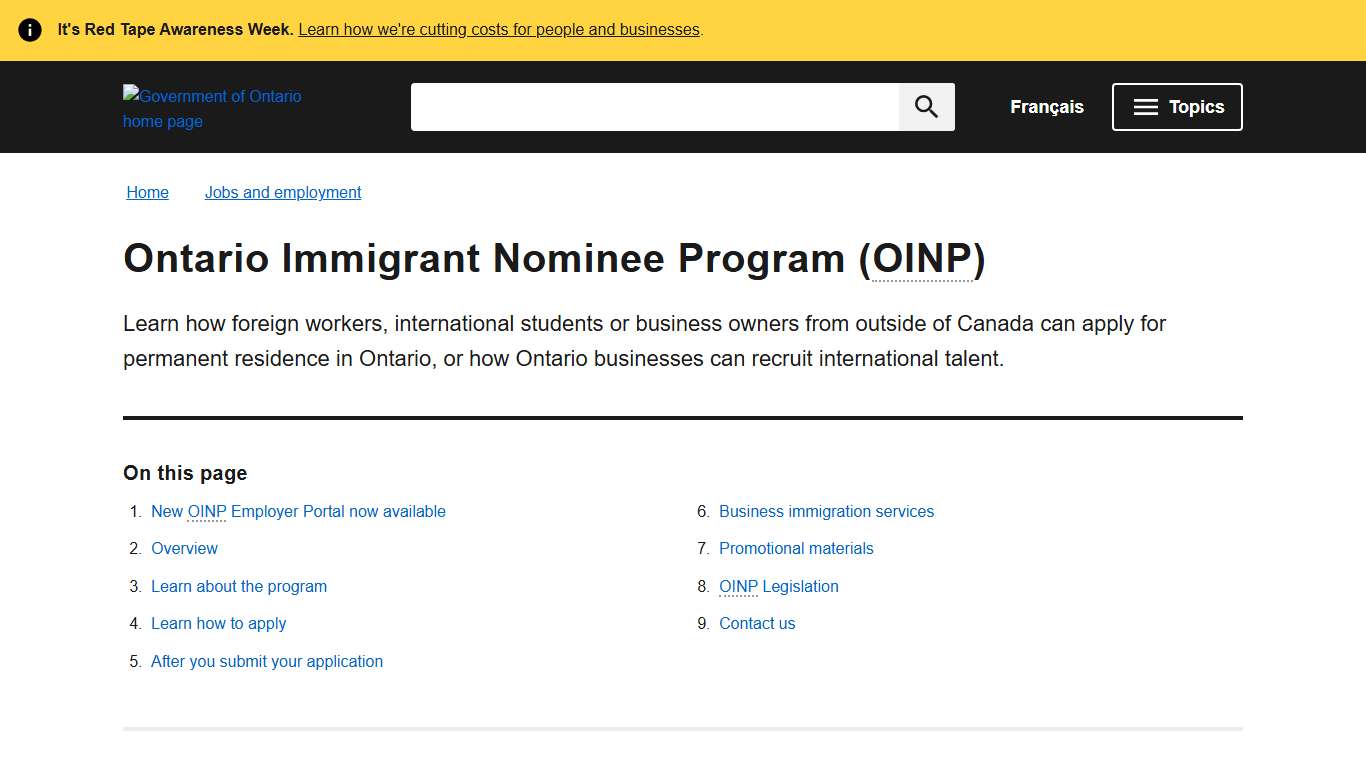
Task: Open the Topics navigation menu
Action: coord(1177,106)
